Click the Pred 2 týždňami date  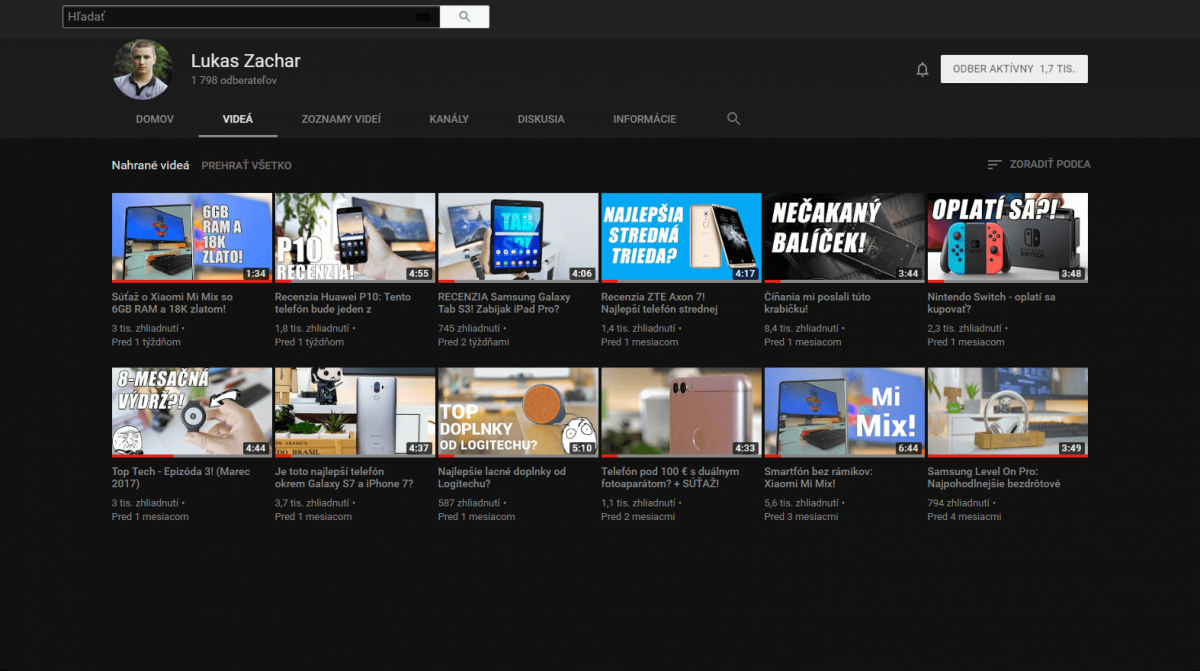[473, 342]
